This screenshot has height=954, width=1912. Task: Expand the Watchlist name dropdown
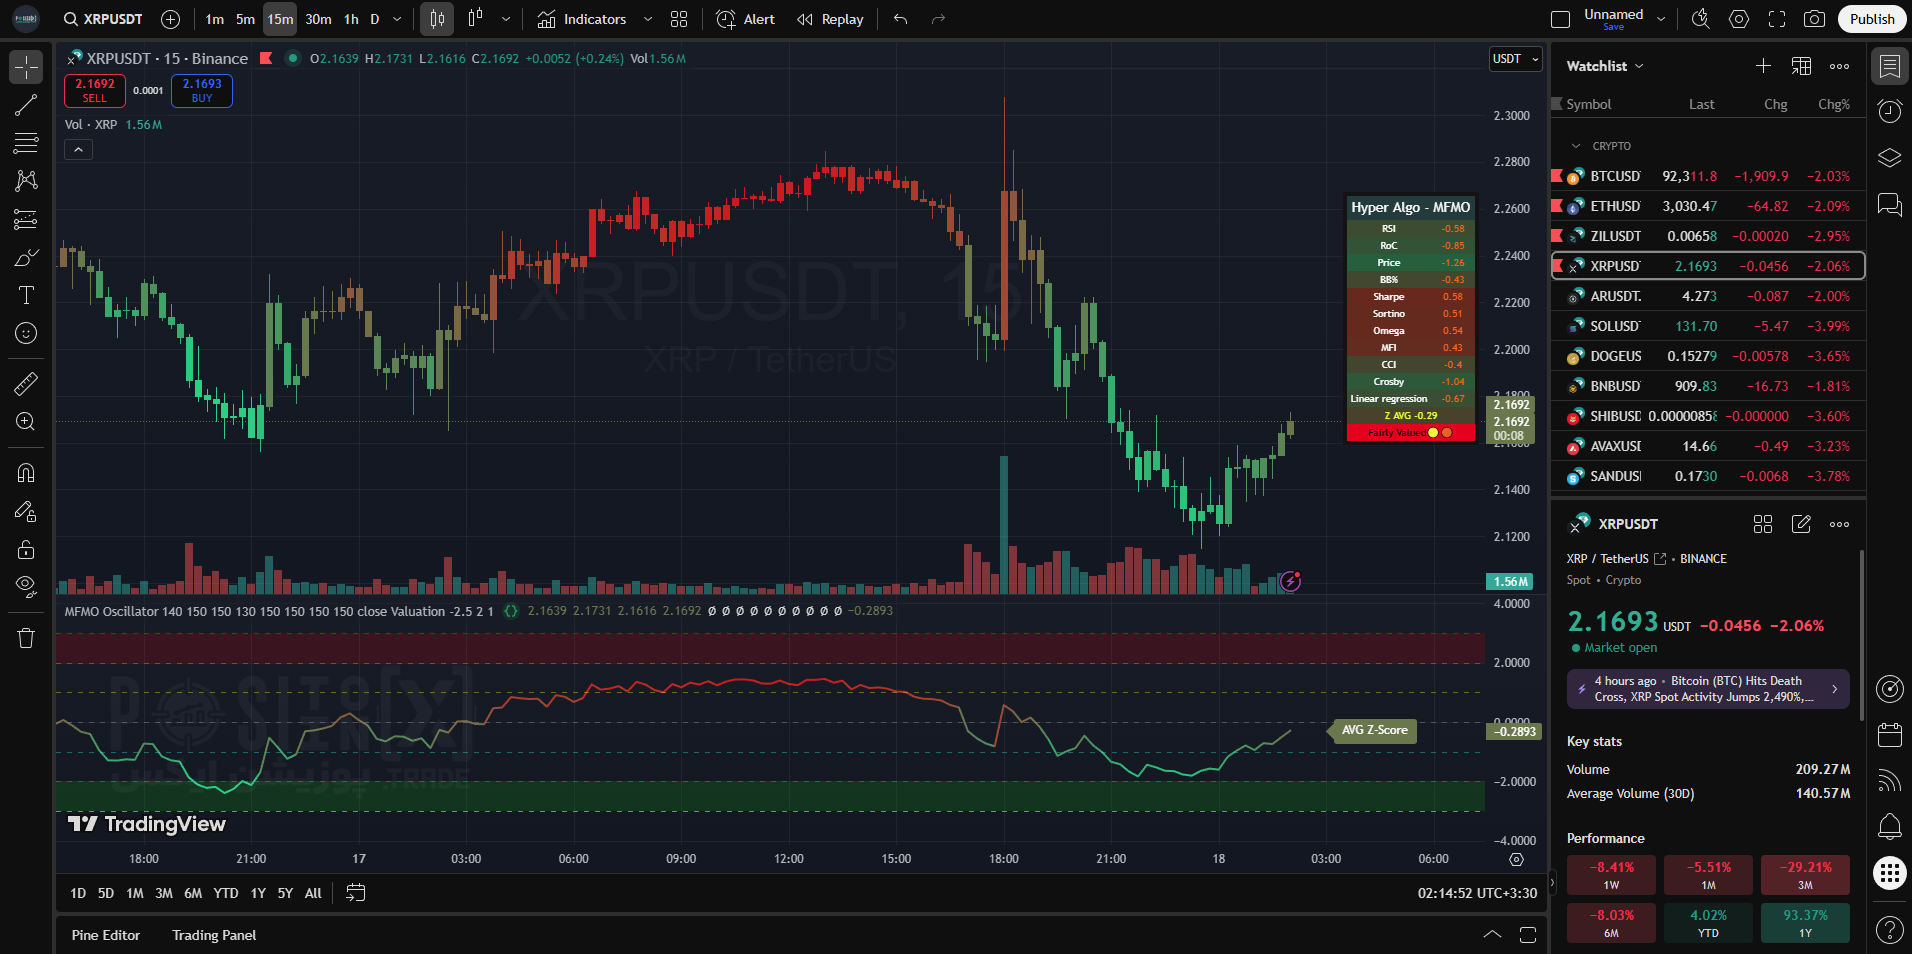click(x=1605, y=66)
